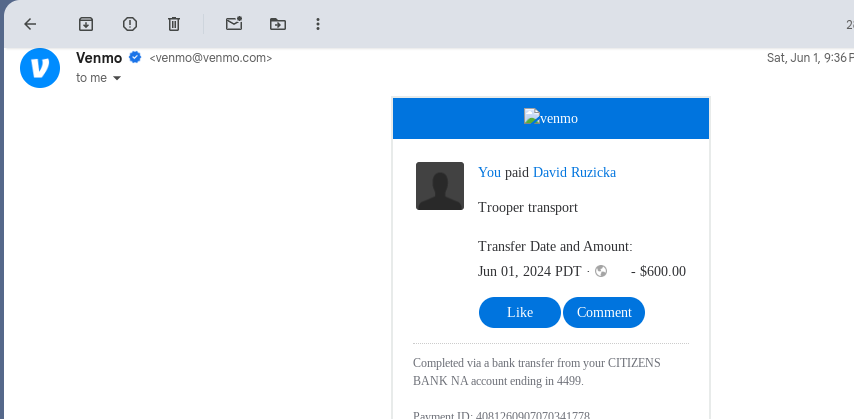854x419 pixels.
Task: Click the venmo@venmo.com sender address
Action: (x=211, y=58)
